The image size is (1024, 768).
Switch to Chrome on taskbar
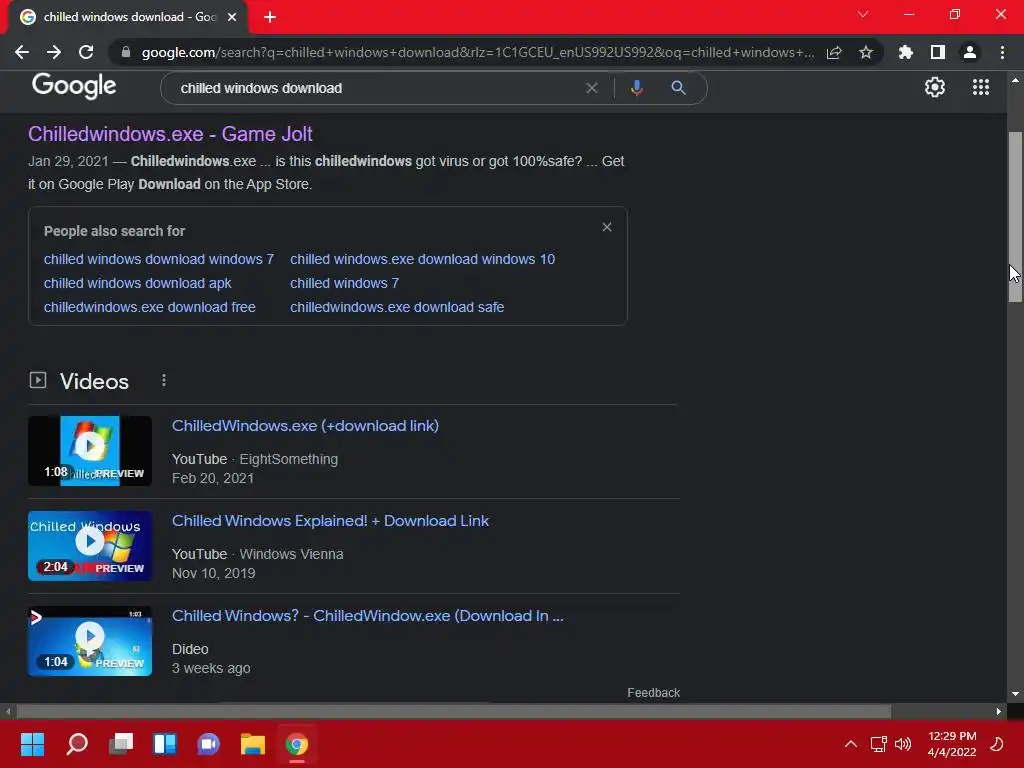(x=296, y=744)
